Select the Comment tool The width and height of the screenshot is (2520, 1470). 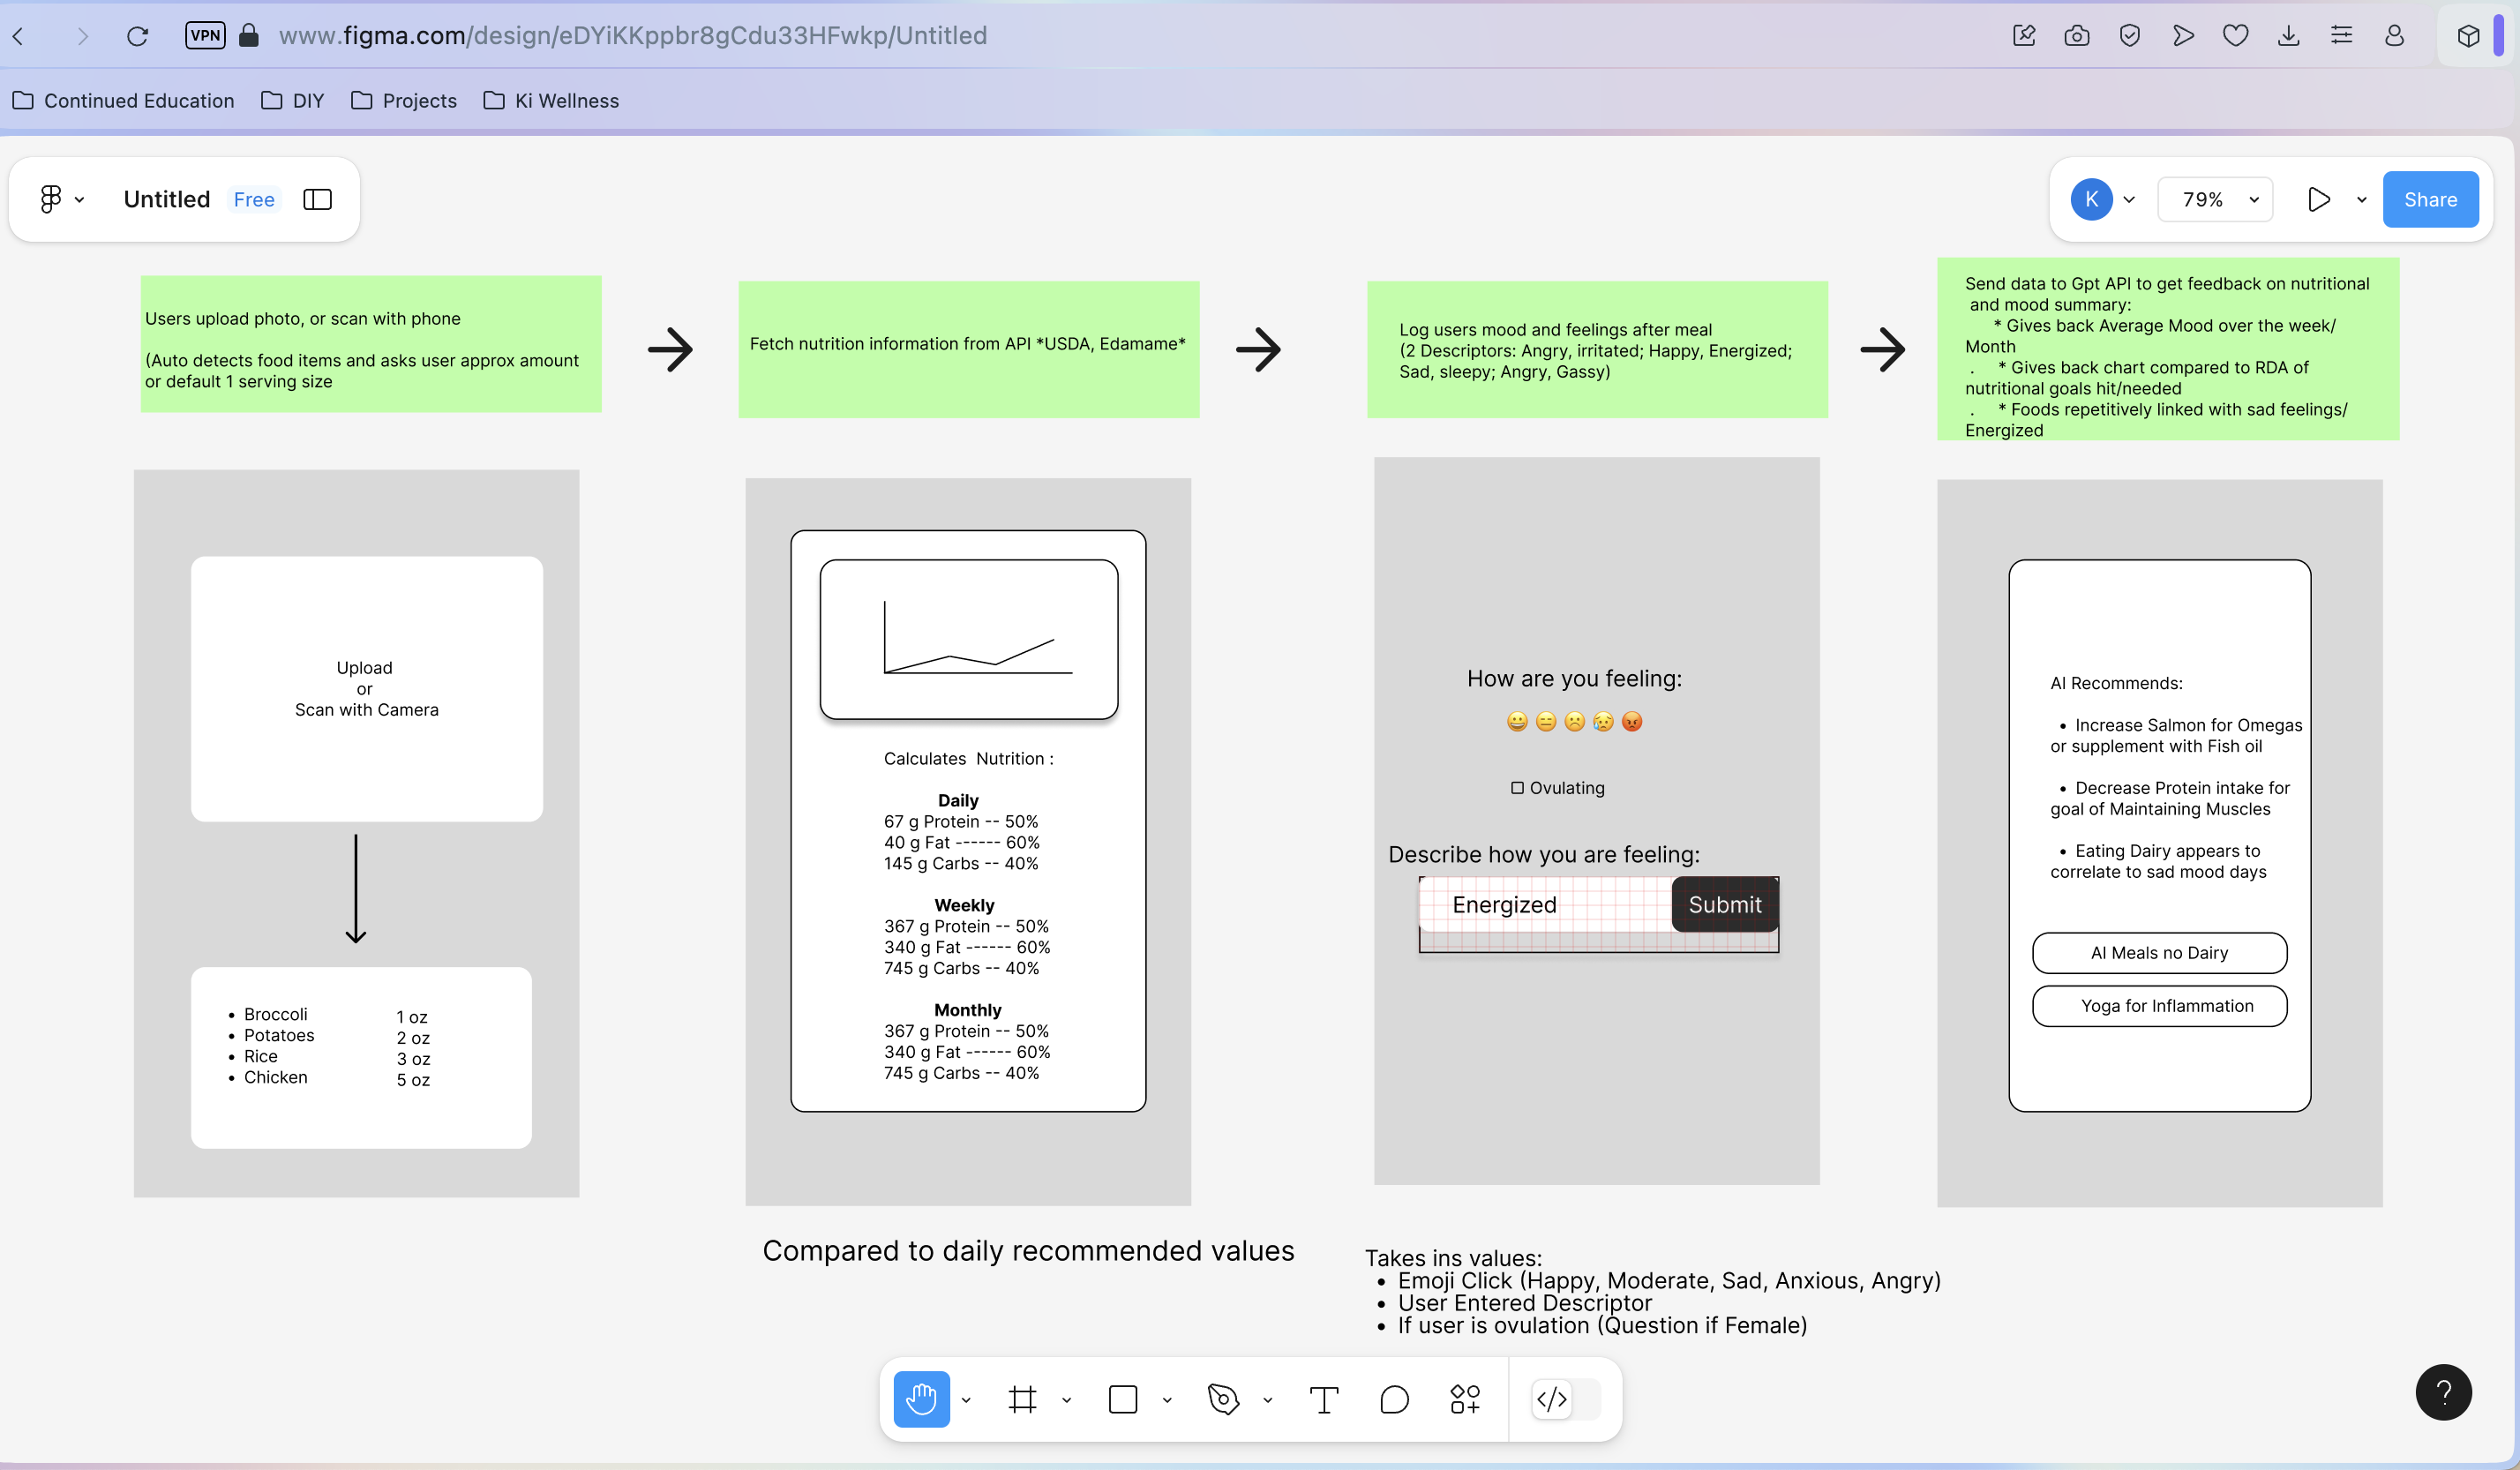[1394, 1399]
